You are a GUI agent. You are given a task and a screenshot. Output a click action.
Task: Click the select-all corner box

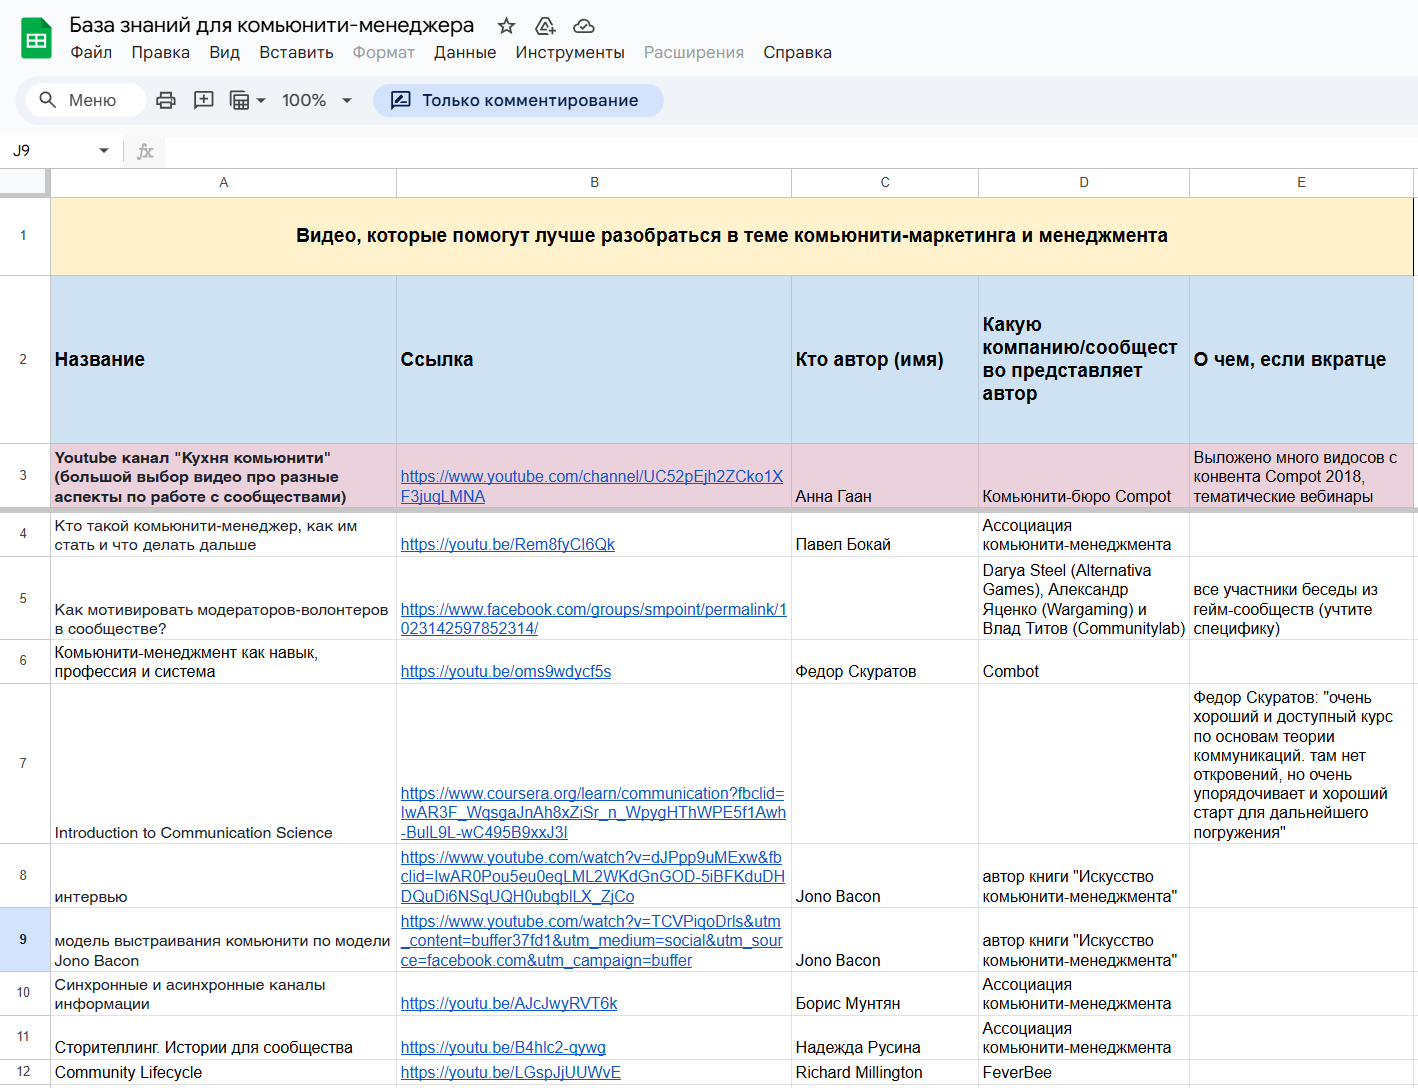(24, 182)
